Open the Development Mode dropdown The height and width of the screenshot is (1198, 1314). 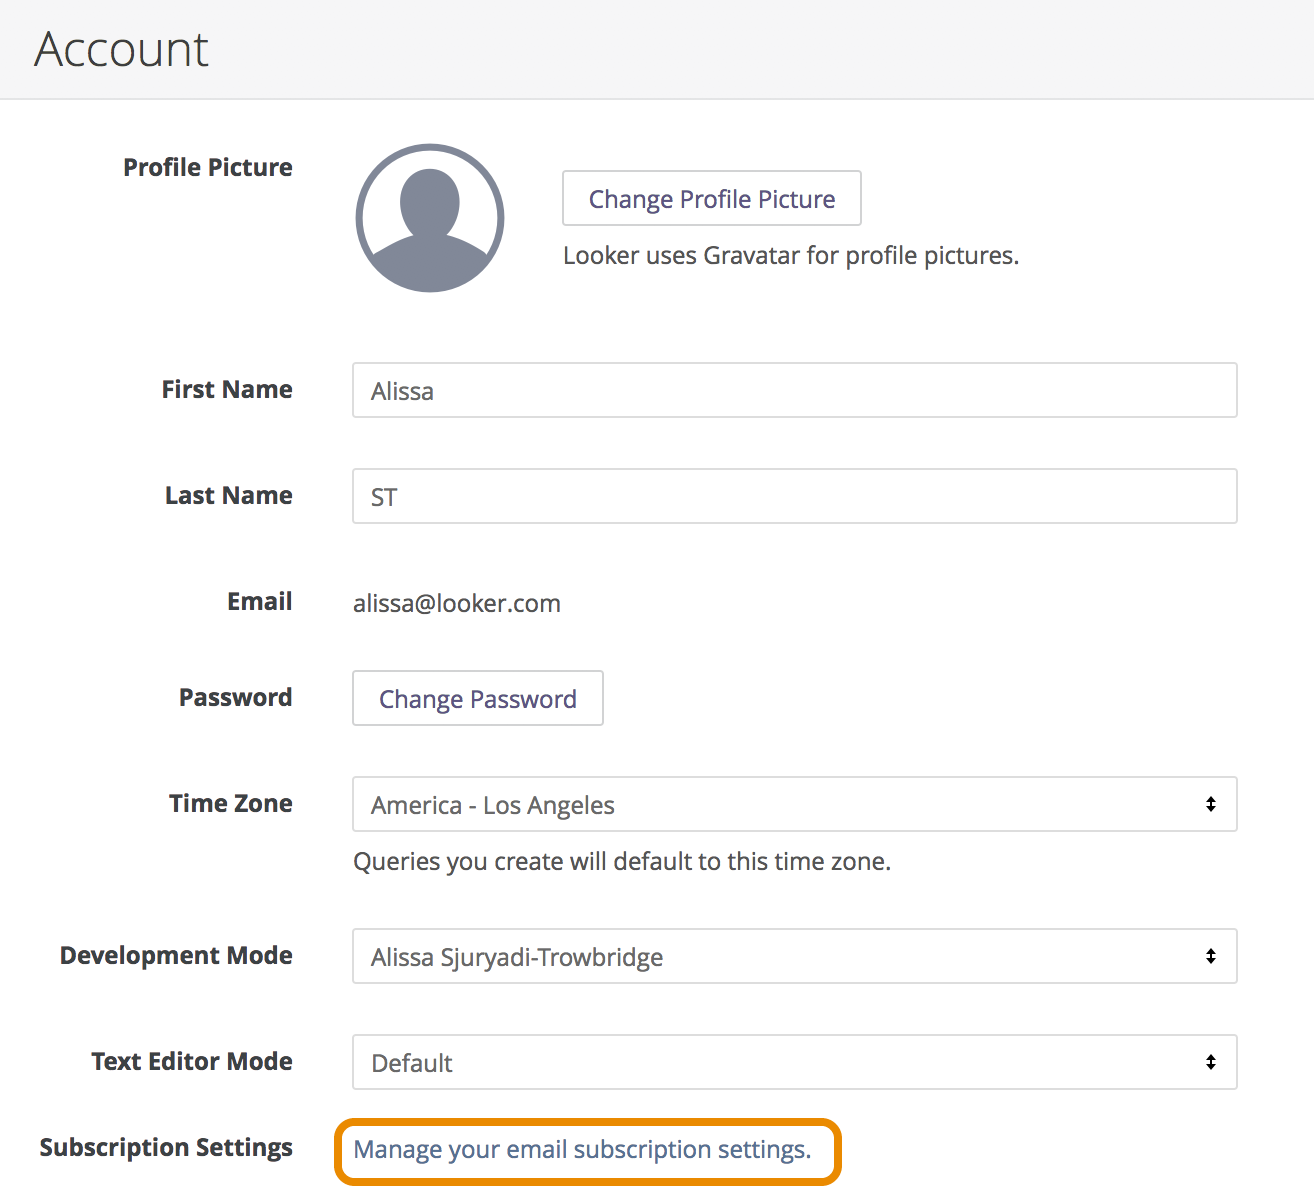(795, 956)
